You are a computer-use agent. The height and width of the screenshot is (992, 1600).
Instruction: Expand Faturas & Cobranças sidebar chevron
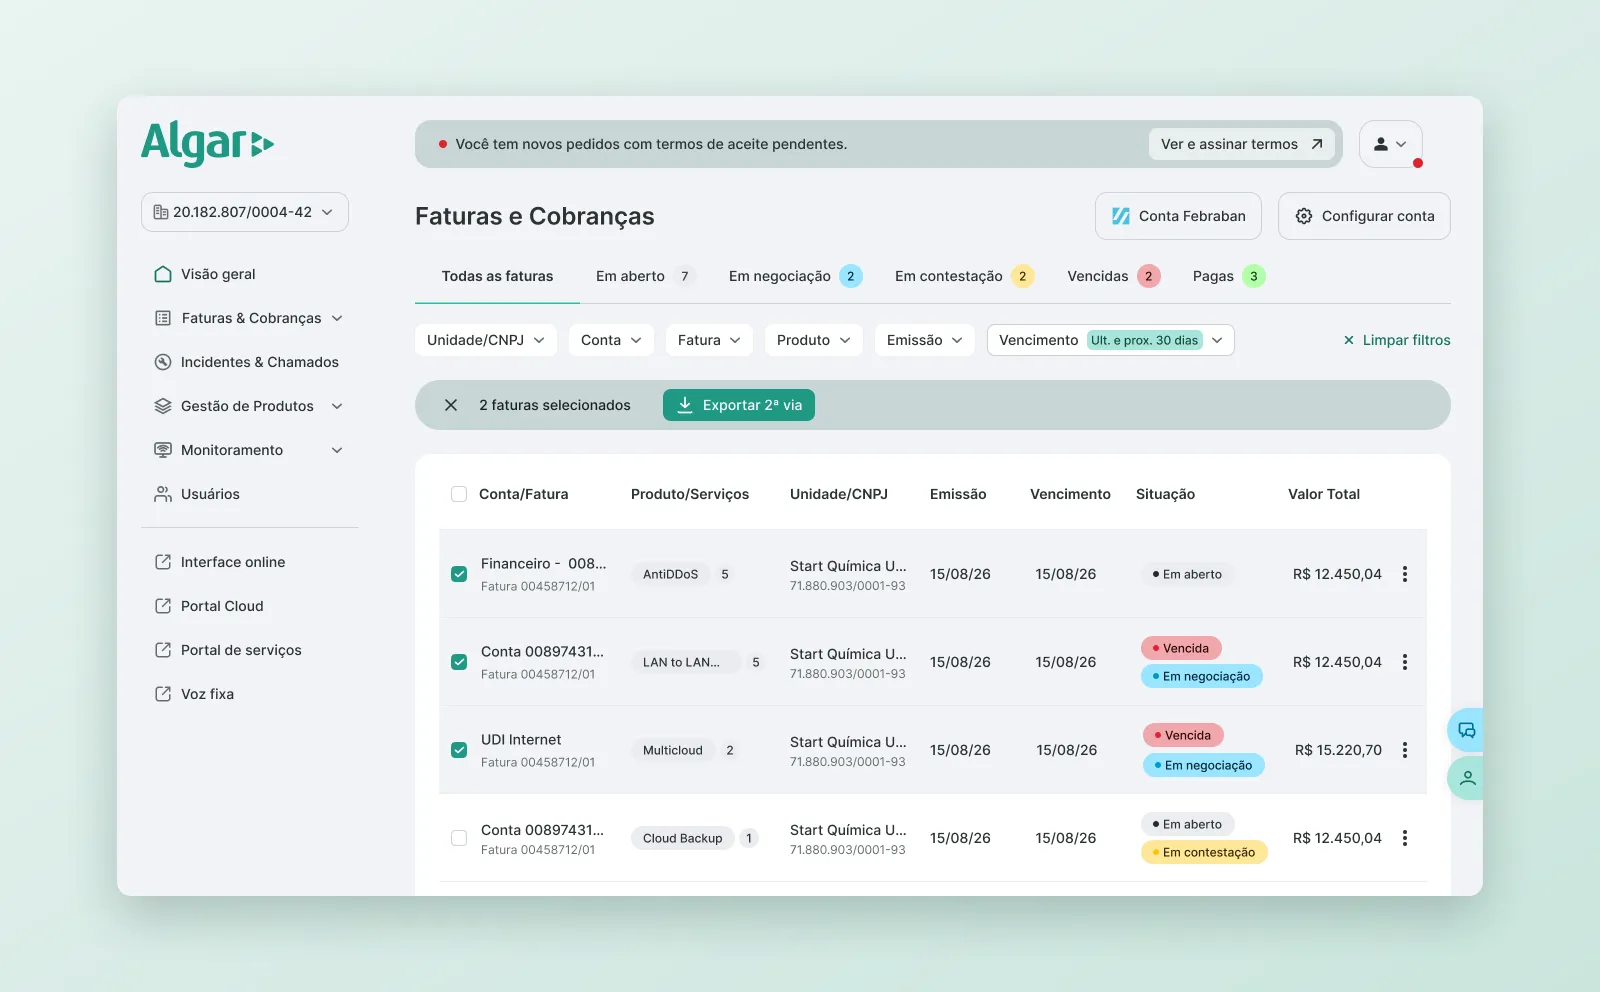pos(337,318)
